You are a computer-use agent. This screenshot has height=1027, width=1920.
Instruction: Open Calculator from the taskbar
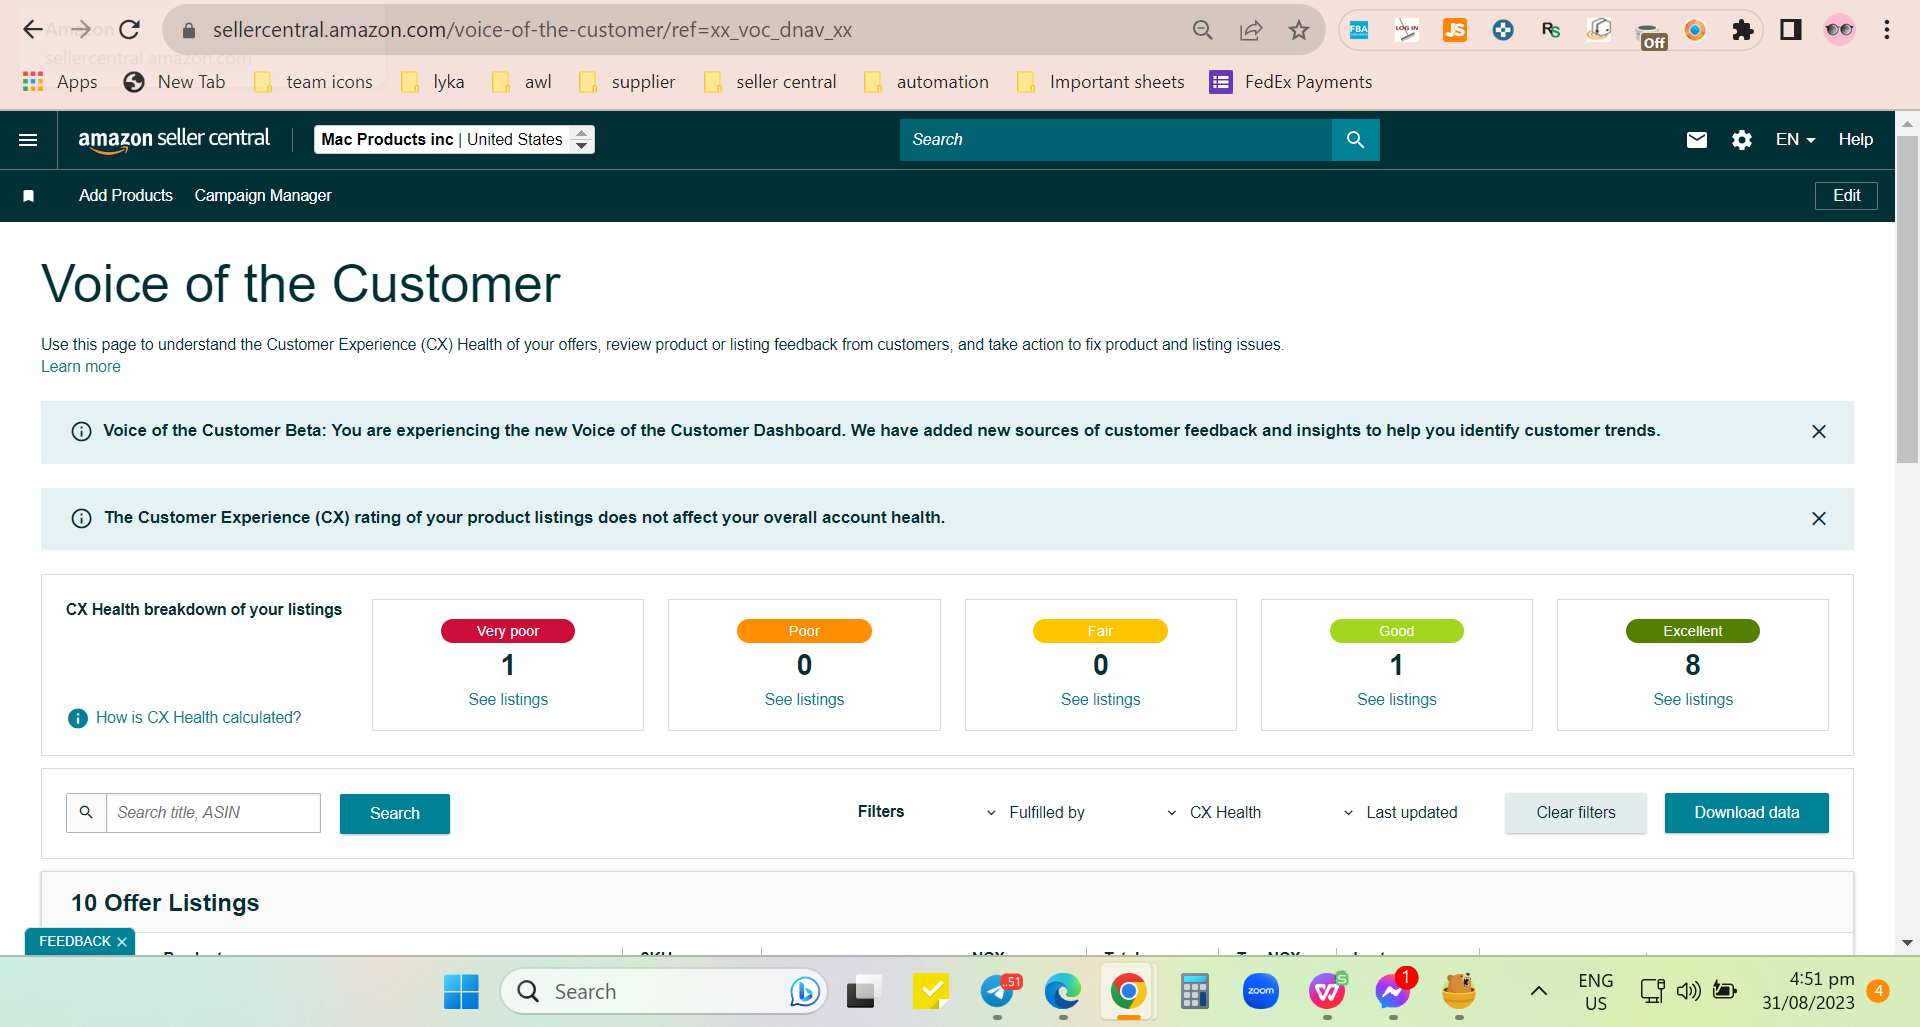tap(1195, 992)
